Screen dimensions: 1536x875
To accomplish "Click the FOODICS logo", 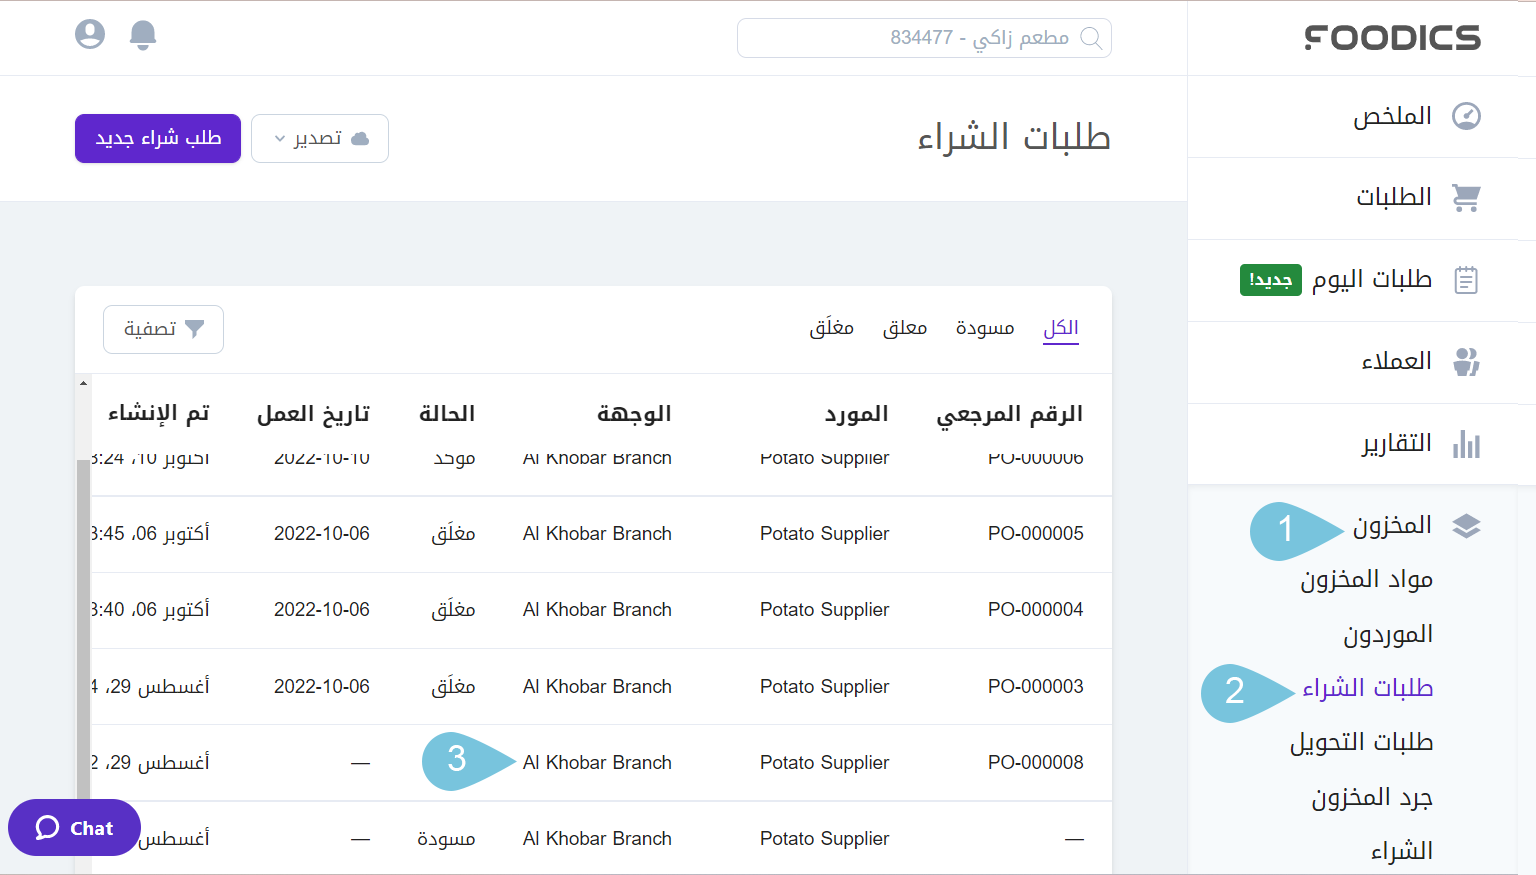I will (x=1393, y=38).
